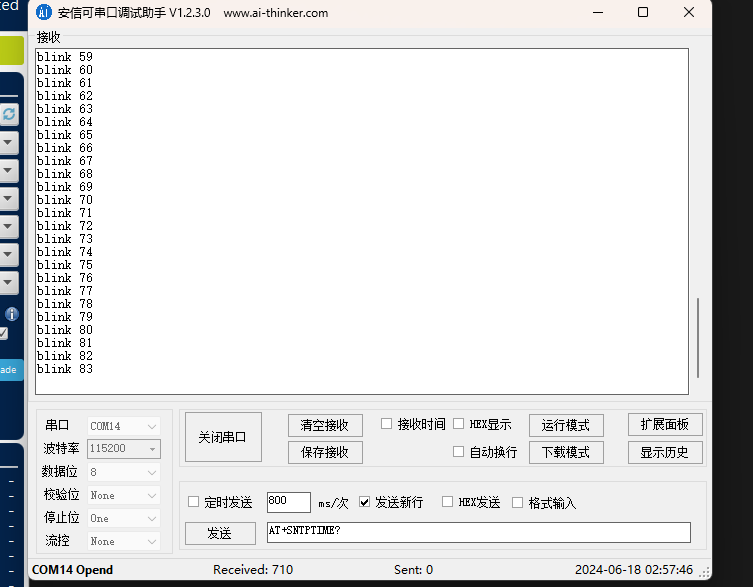Open the 数据位 dropdown

123,472
